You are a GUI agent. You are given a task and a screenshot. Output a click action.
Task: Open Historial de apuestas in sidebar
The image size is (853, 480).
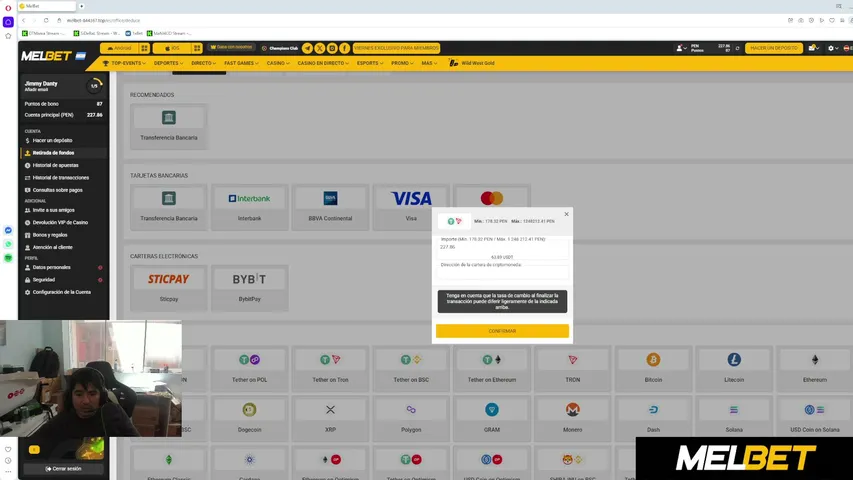[55, 165]
